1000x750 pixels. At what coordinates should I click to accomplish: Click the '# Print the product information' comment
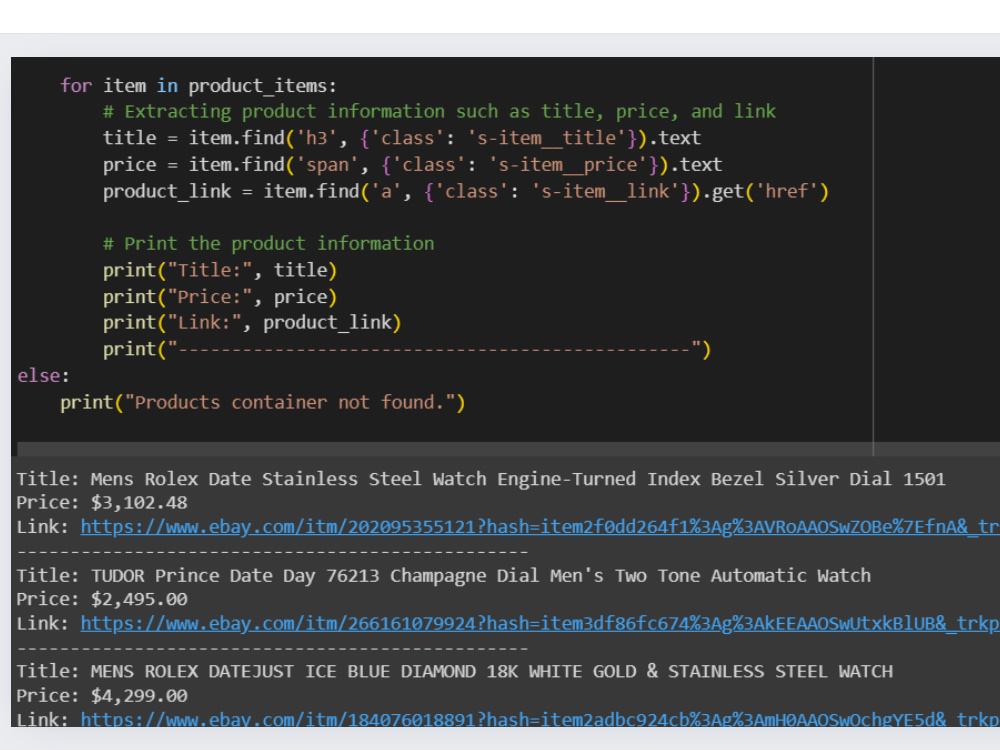pyautogui.click(x=268, y=244)
